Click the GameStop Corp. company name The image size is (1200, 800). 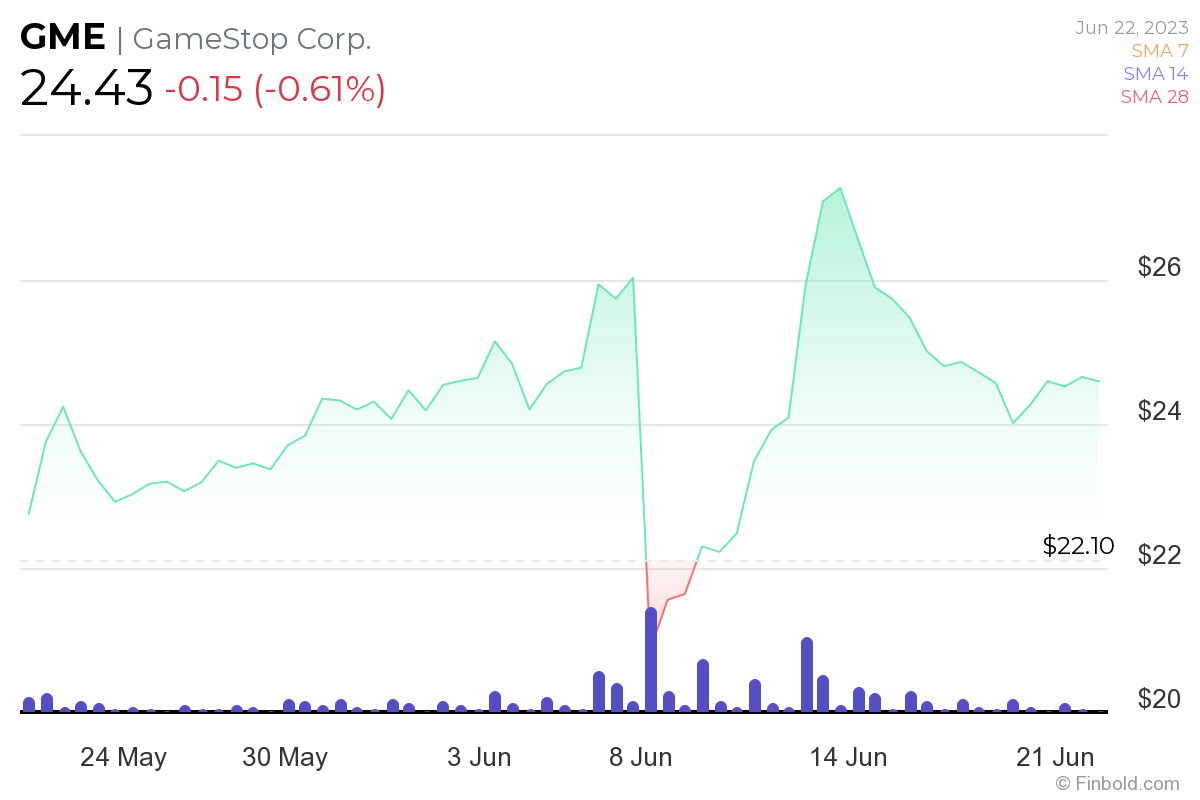[252, 38]
